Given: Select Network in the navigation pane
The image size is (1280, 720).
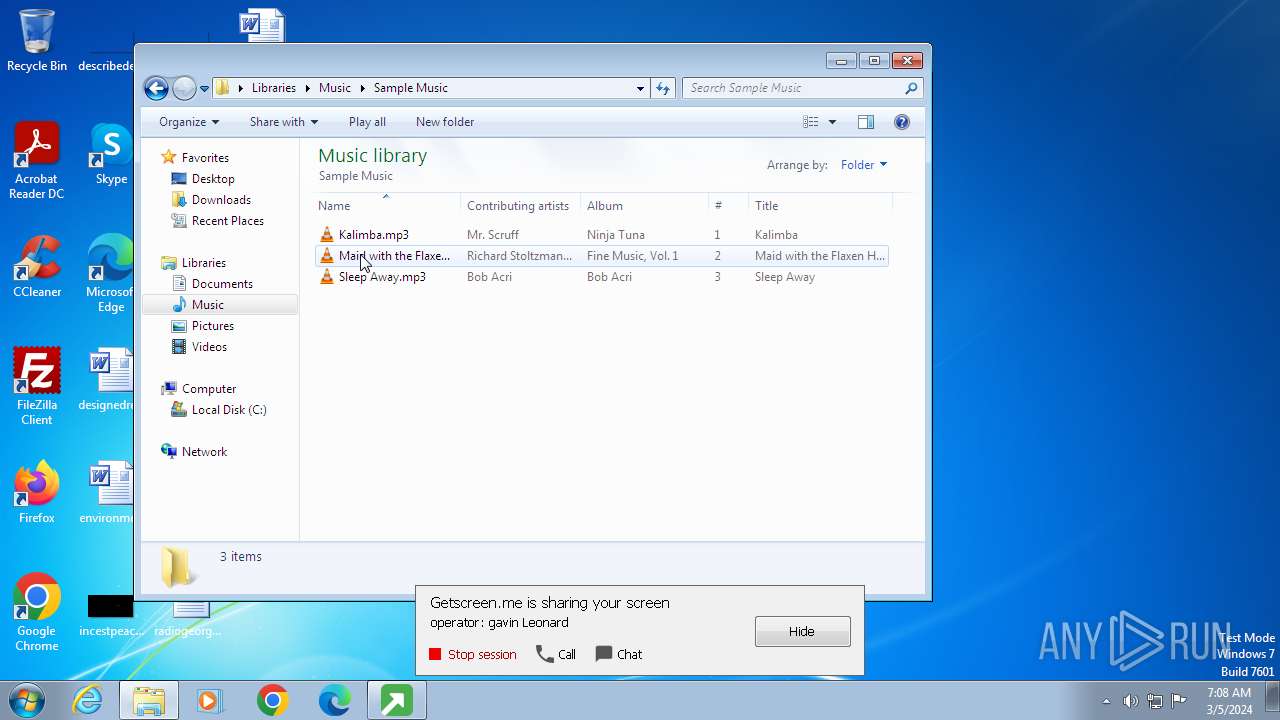Looking at the screenshot, I should (x=204, y=452).
